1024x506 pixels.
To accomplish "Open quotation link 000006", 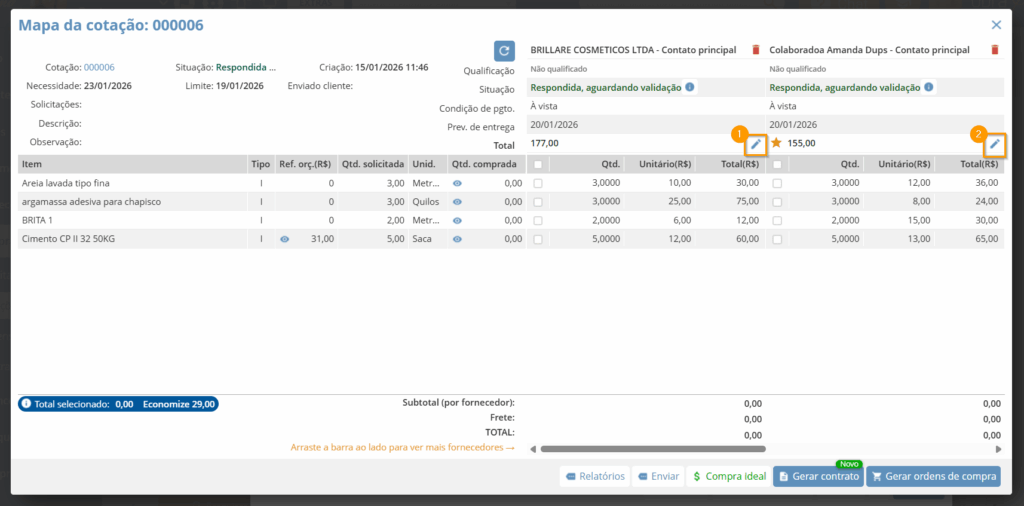I will [99, 67].
